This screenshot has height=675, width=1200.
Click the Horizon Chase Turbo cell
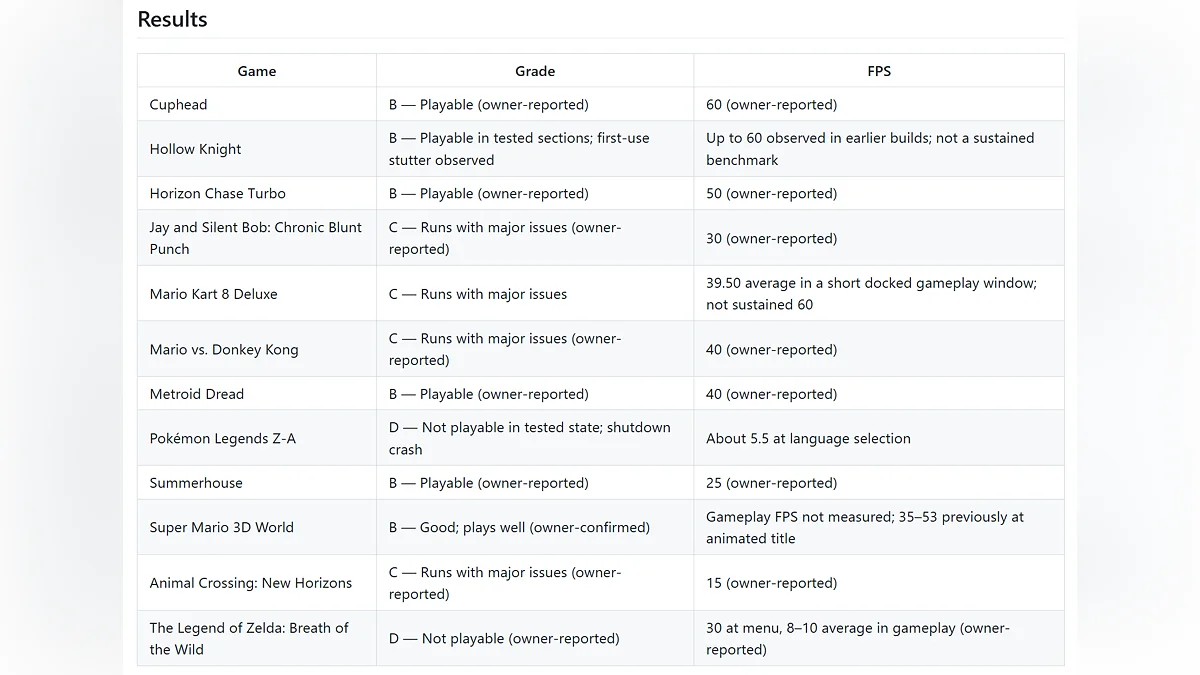[257, 193]
